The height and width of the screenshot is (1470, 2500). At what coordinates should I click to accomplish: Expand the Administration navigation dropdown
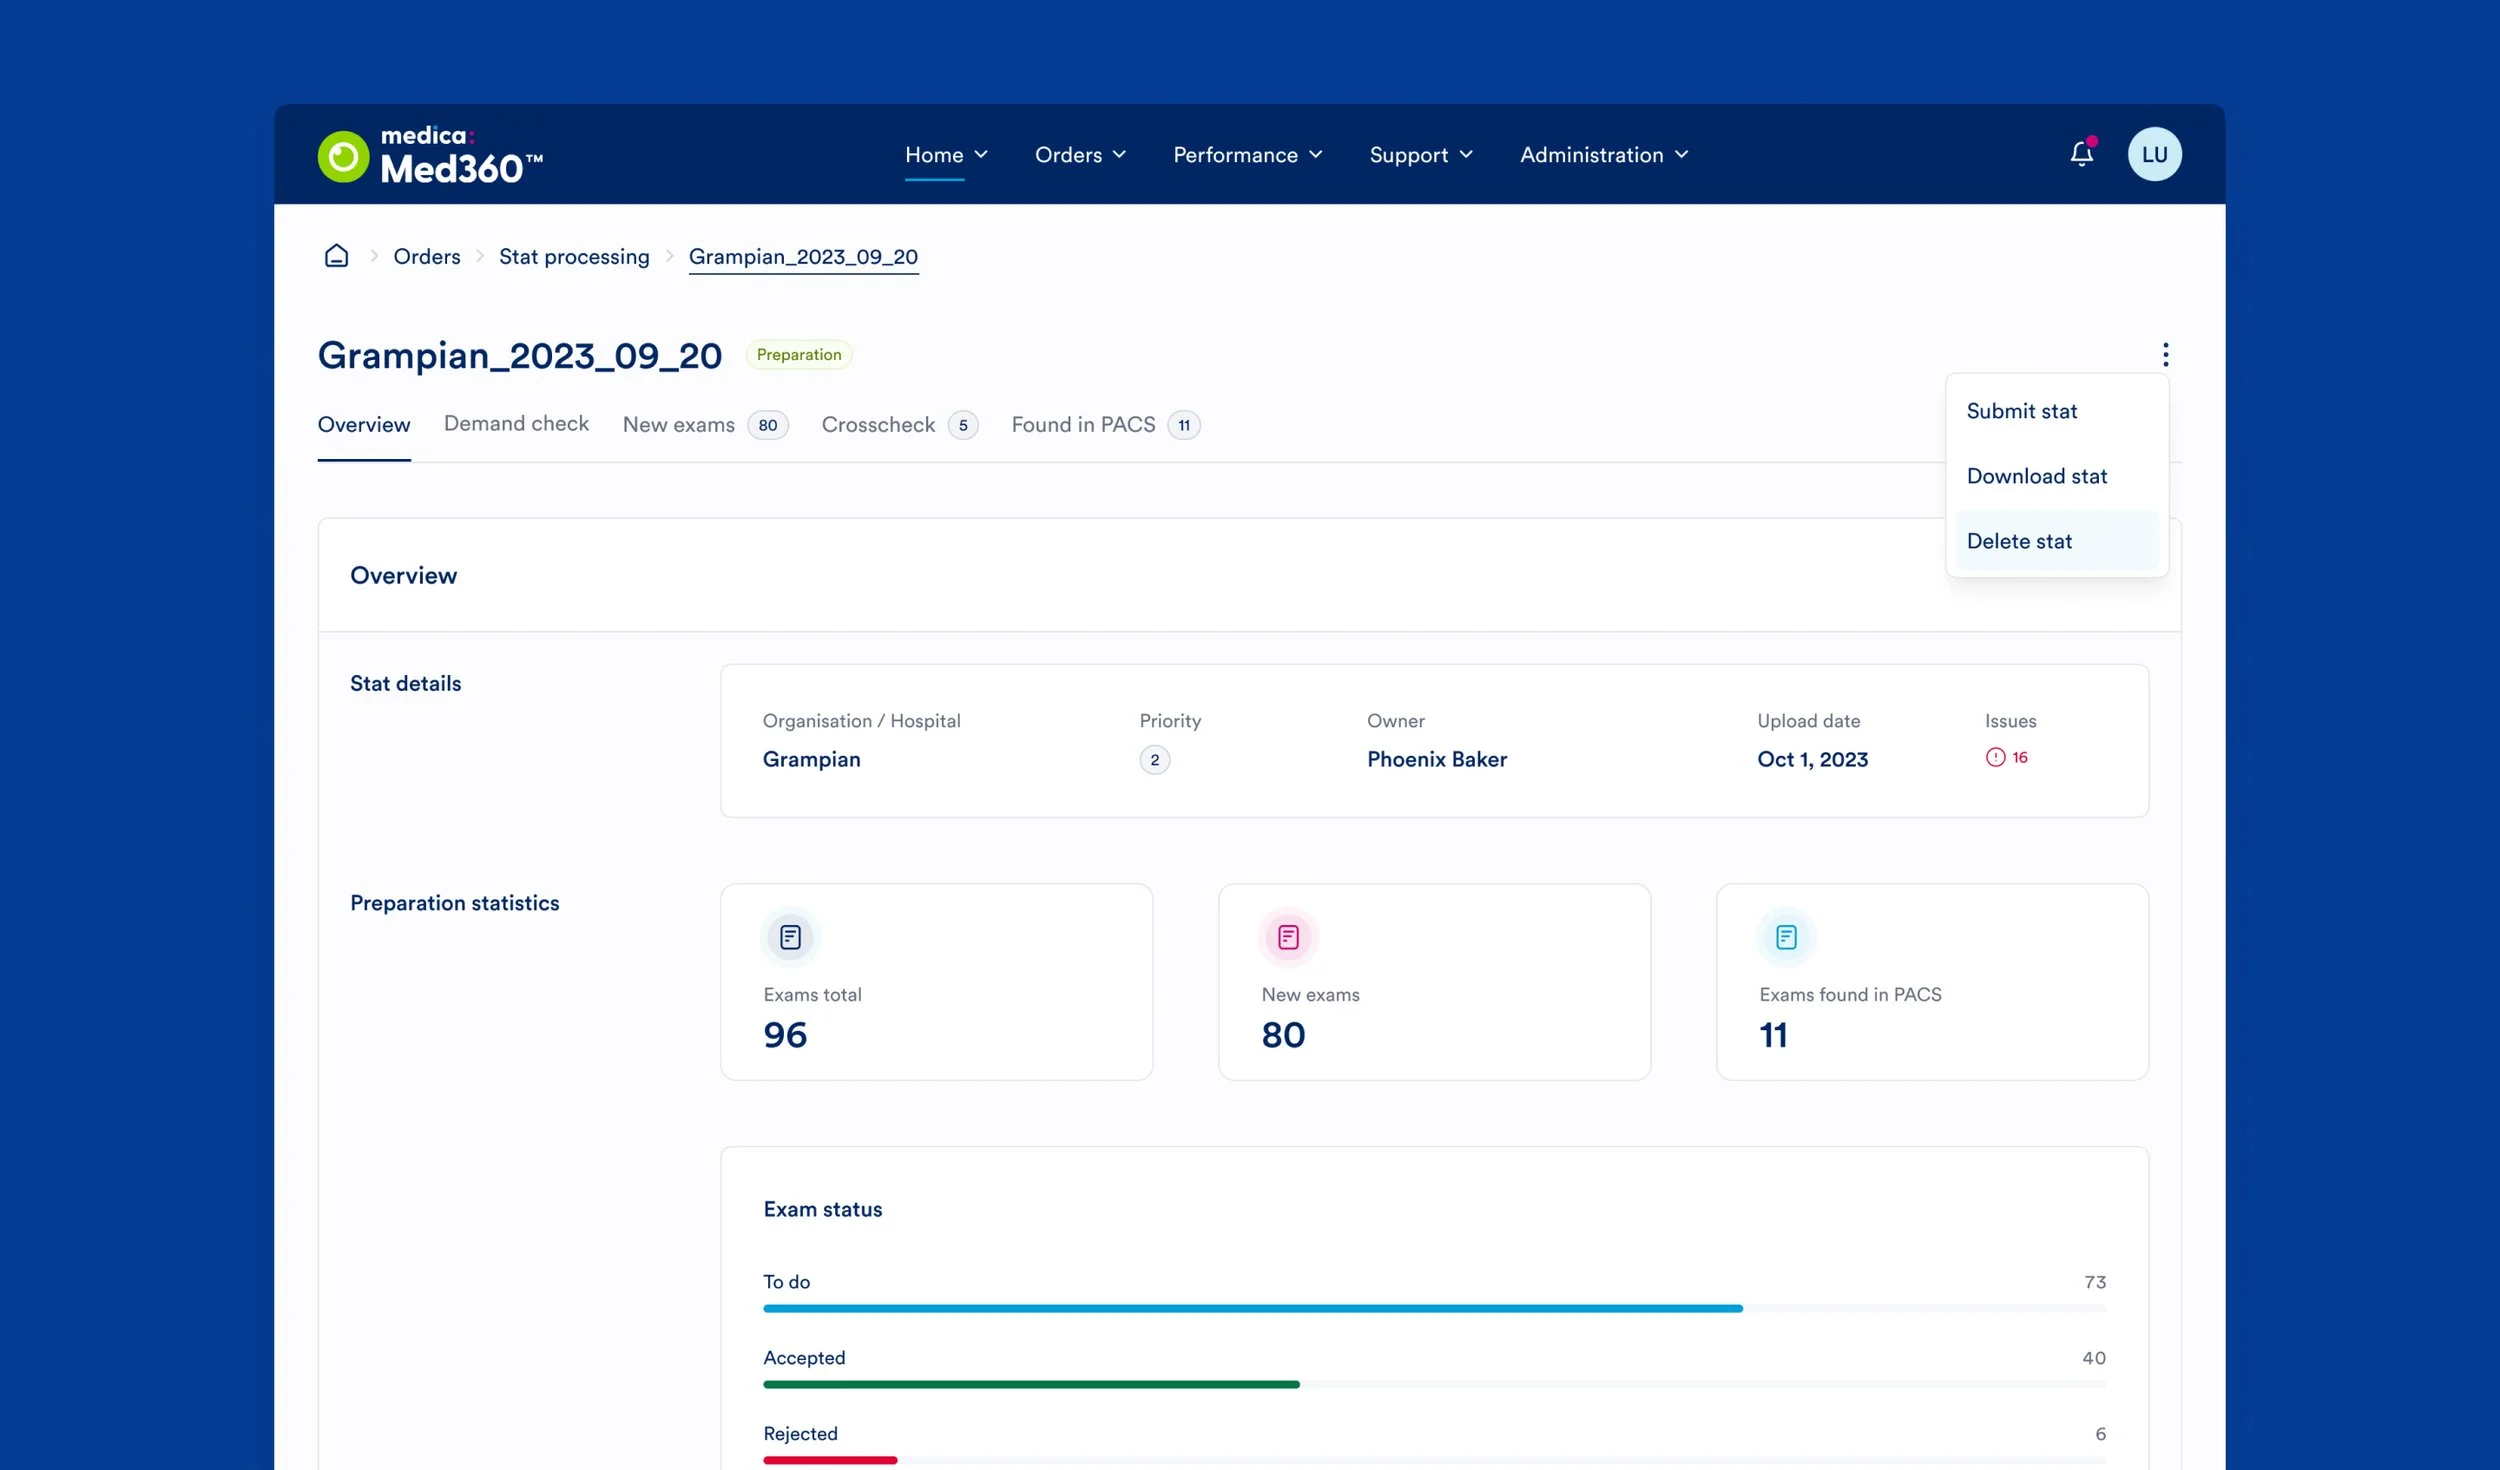coord(1604,155)
